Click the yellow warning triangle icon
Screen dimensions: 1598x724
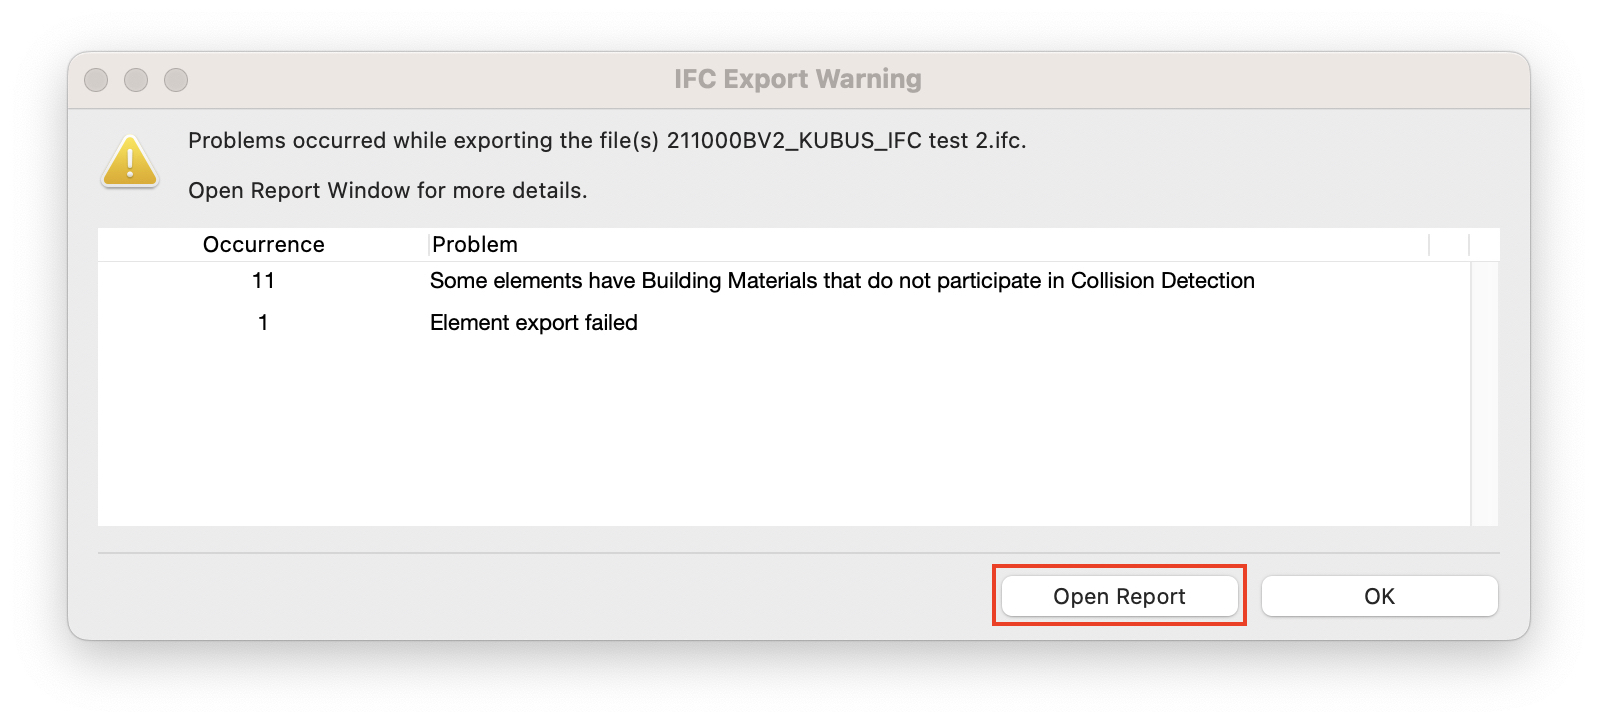130,161
